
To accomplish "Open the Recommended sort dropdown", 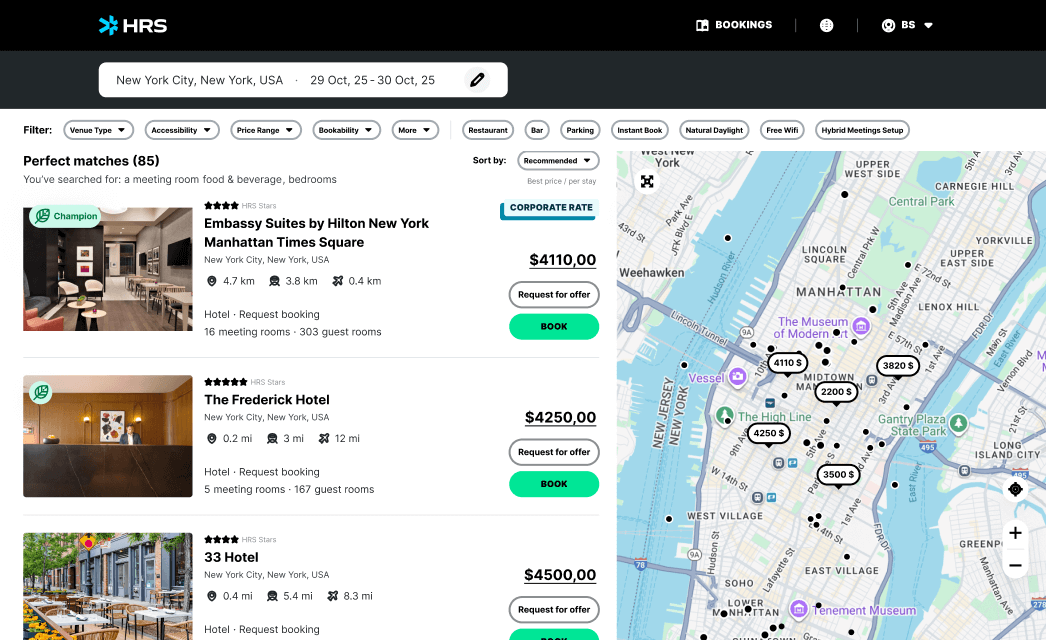I will point(558,161).
